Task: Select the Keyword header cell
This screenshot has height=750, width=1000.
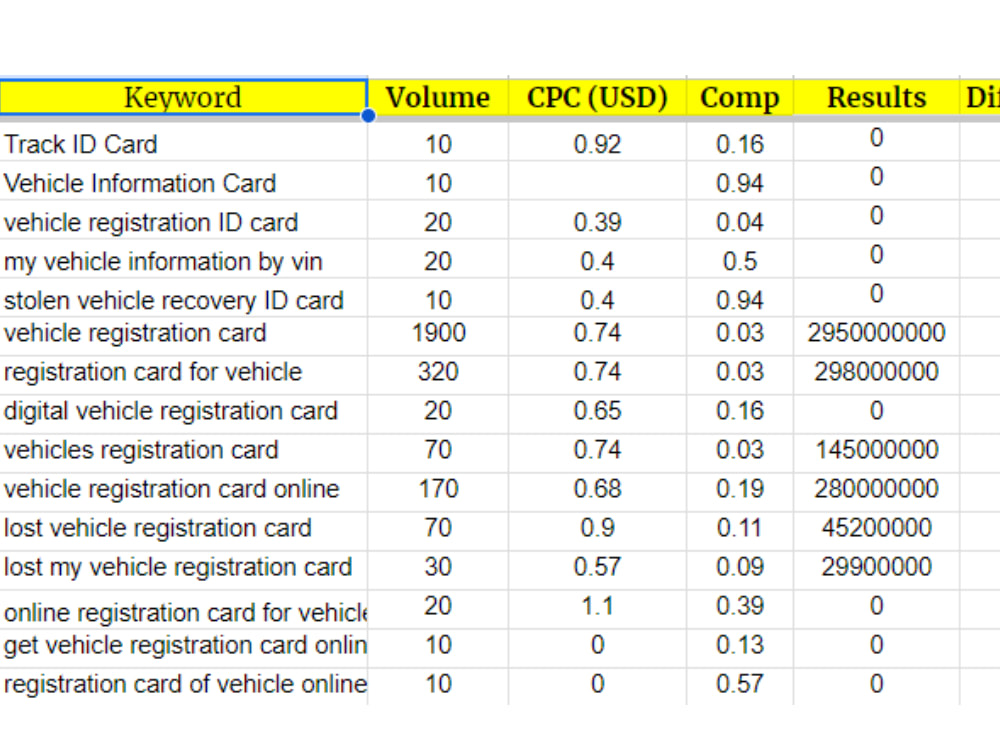Action: (183, 98)
